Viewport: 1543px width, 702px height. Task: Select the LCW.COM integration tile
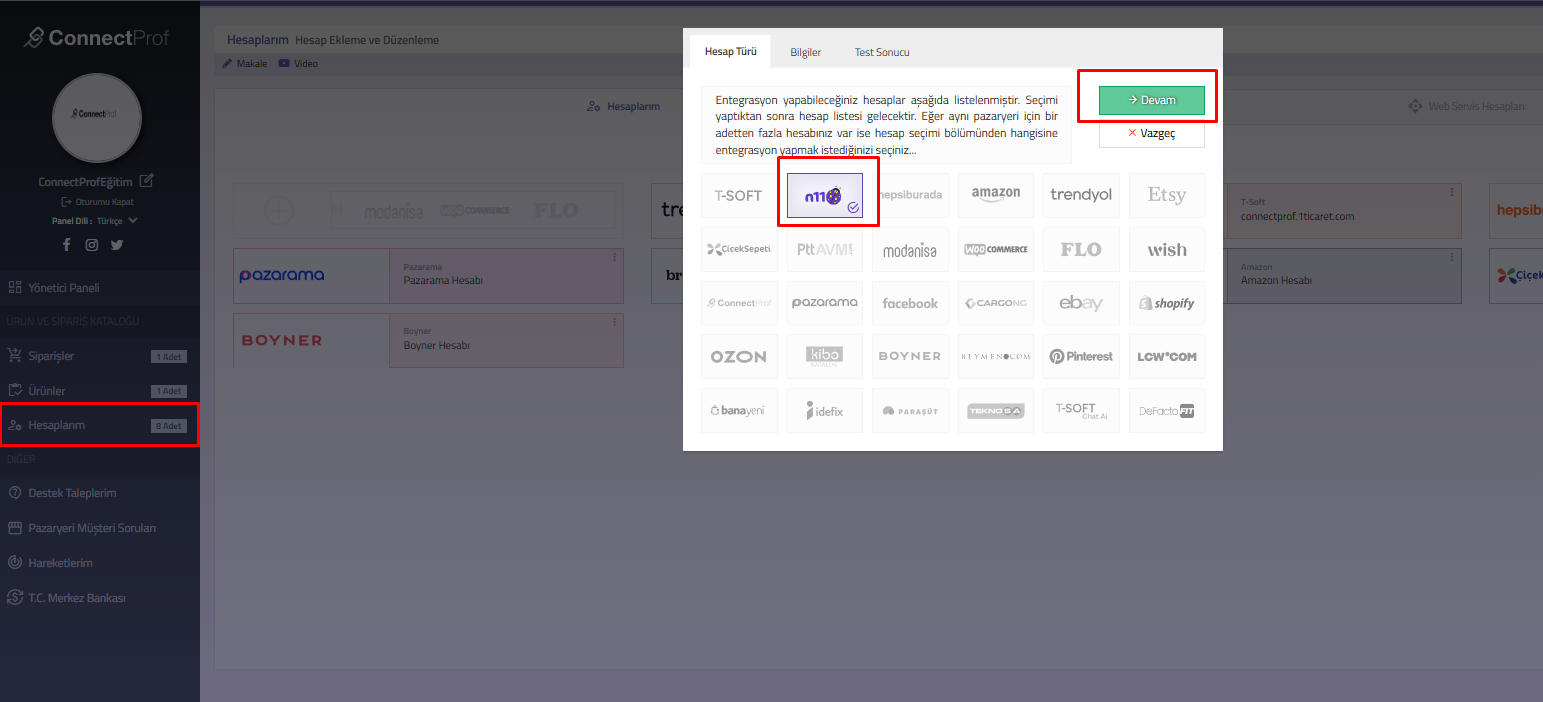tap(1166, 356)
